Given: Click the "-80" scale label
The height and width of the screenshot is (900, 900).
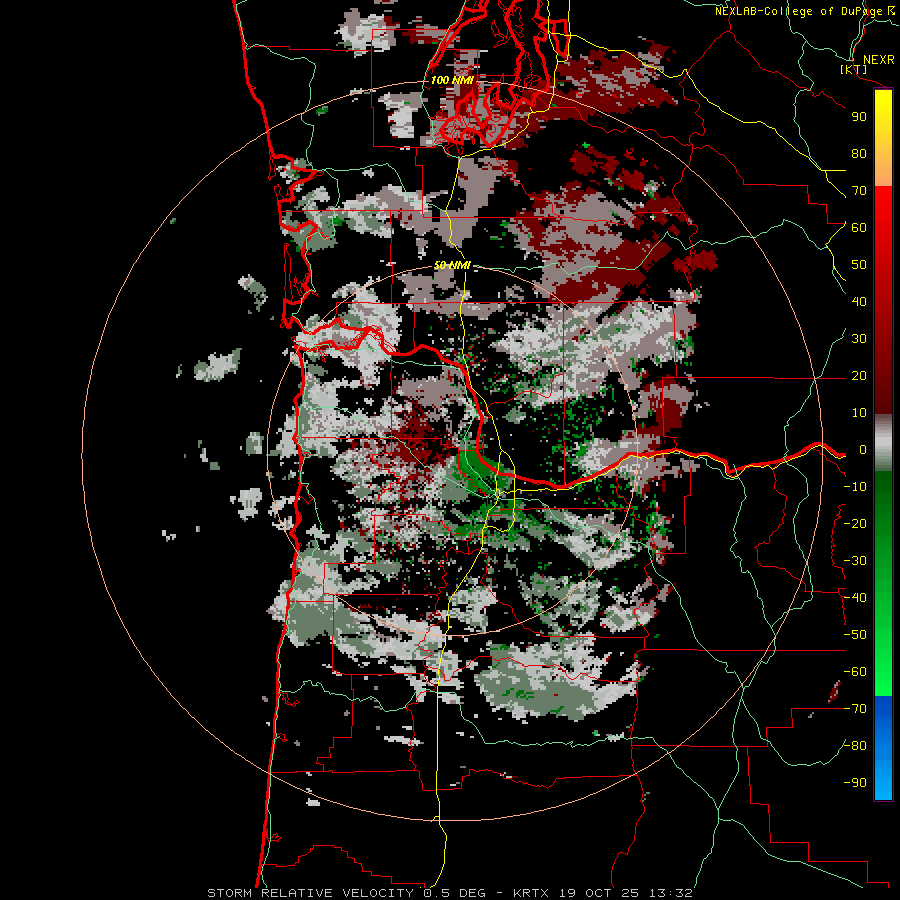Looking at the screenshot, I should coord(855,746).
